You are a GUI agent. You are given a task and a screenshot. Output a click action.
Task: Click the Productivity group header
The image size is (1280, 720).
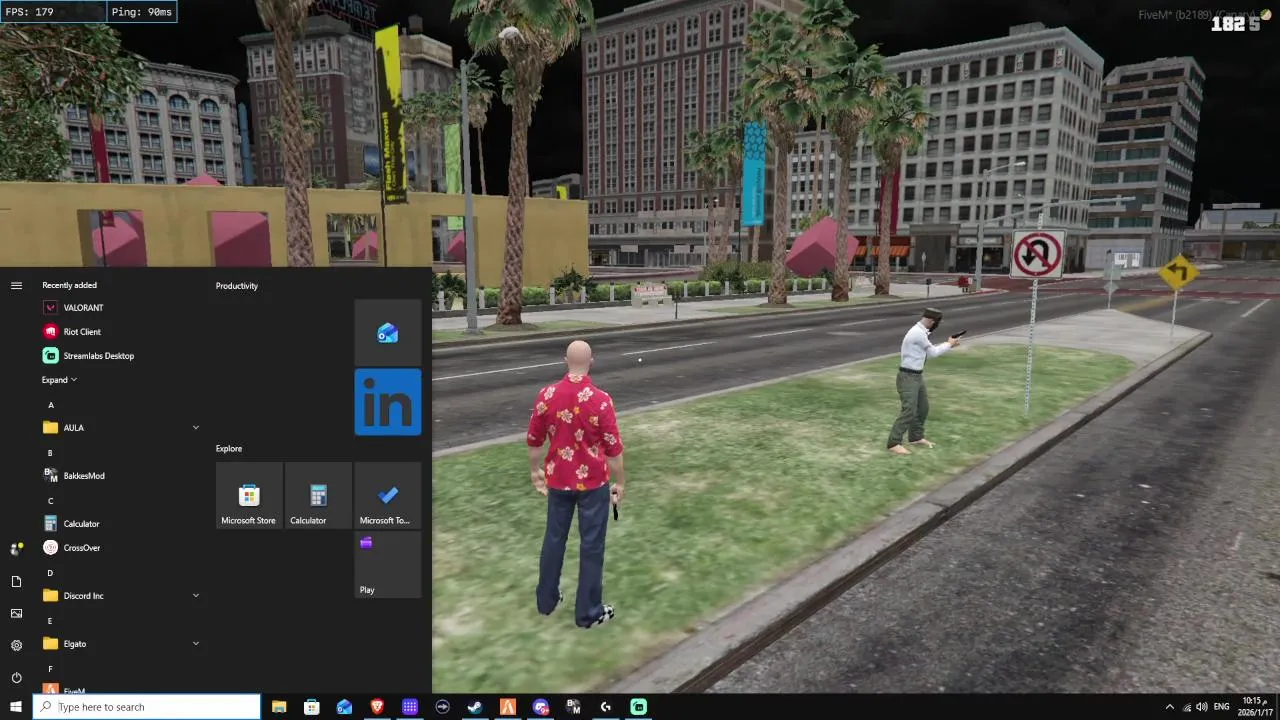pos(237,286)
